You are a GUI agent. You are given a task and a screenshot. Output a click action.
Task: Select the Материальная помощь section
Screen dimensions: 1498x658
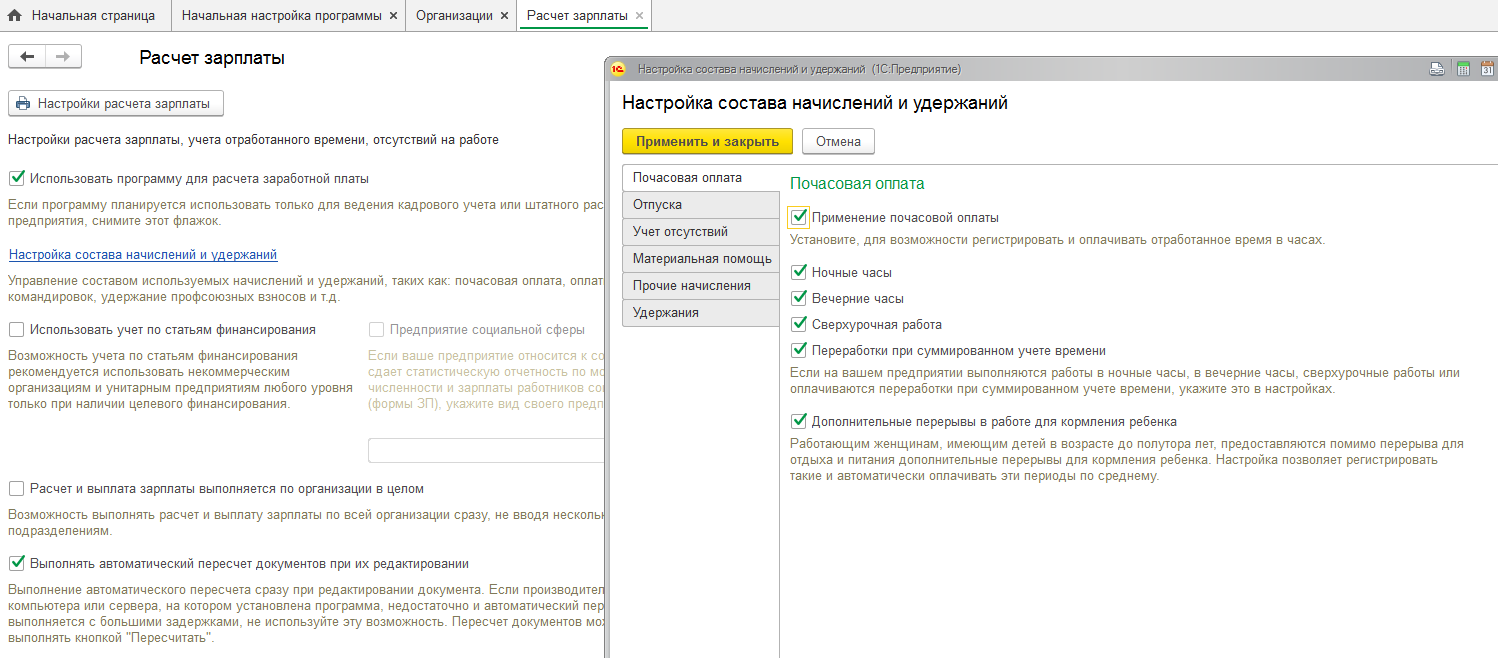pyautogui.click(x=701, y=258)
